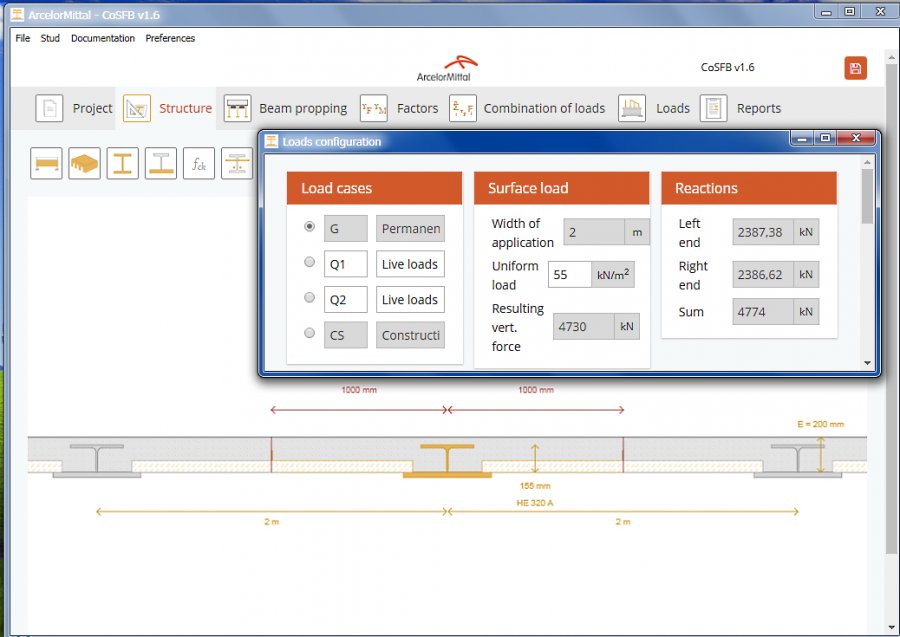Select the beam with bottom plate icon
The width and height of the screenshot is (900, 637).
tap(161, 164)
